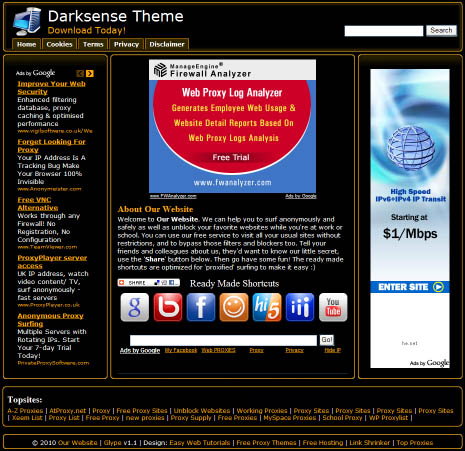
Task: Click the blue iii shortcut icon
Action: (300, 307)
